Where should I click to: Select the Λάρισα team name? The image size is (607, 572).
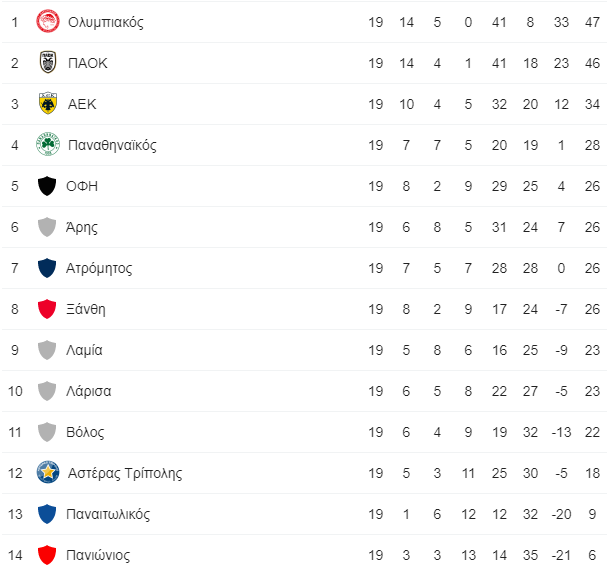(x=89, y=391)
